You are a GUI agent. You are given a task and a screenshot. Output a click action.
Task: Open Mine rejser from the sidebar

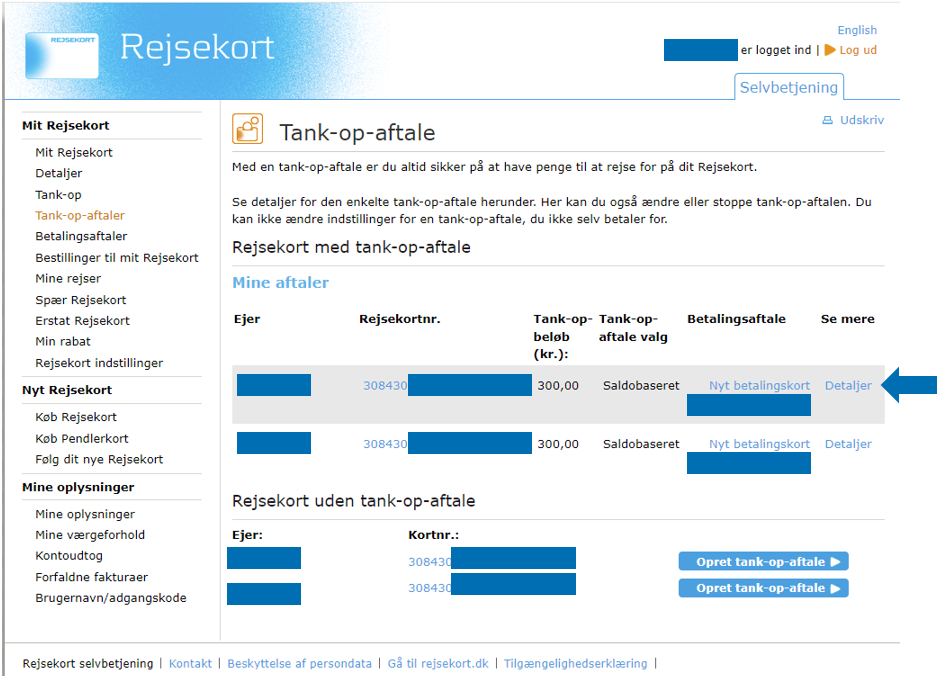pos(68,278)
